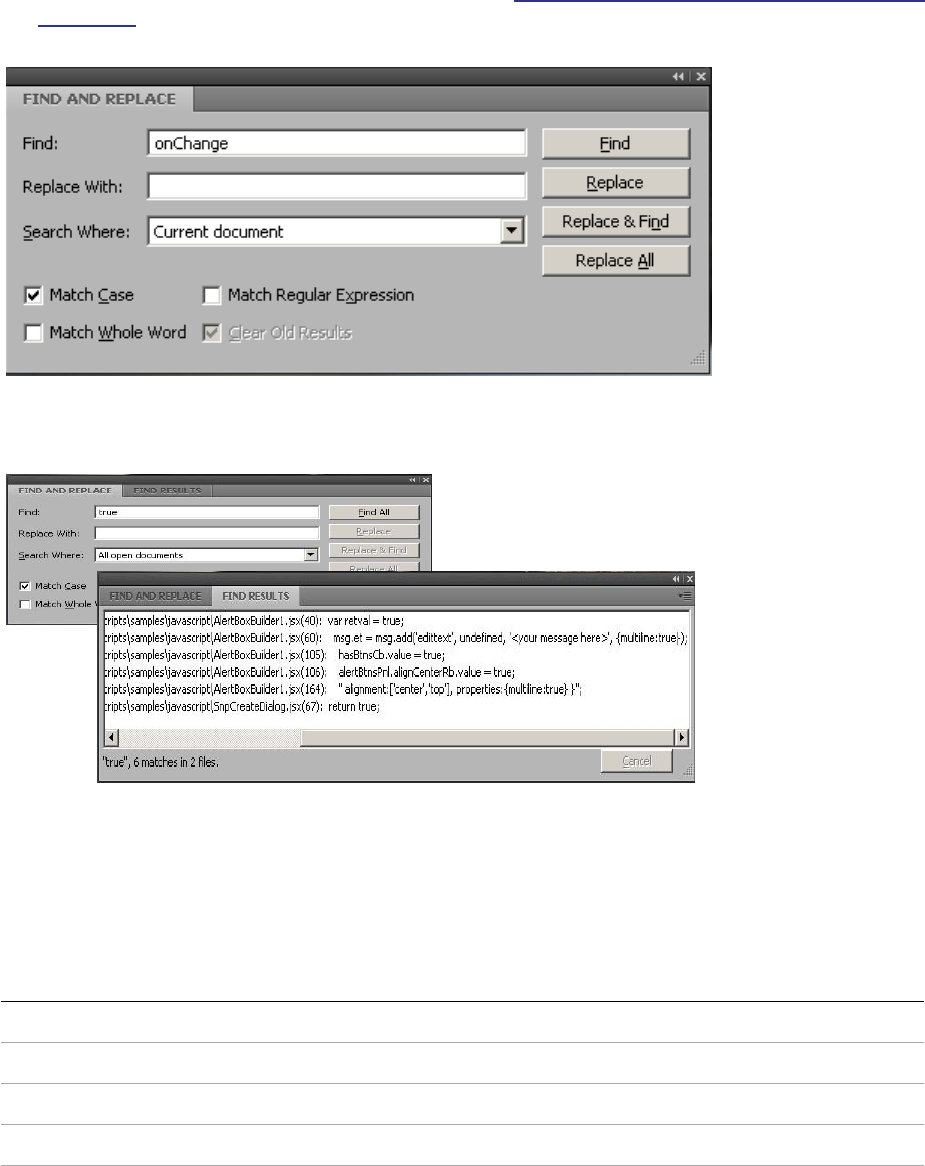Collapse the Find Results panel with the double-arrow icon
The height and width of the screenshot is (1166, 925).
pos(675,579)
